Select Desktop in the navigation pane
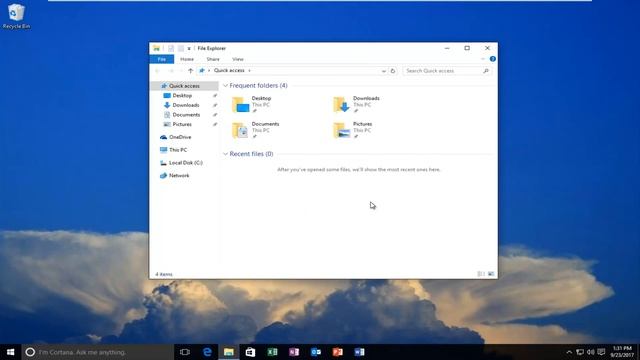This screenshot has height=360, width=640. click(182, 96)
